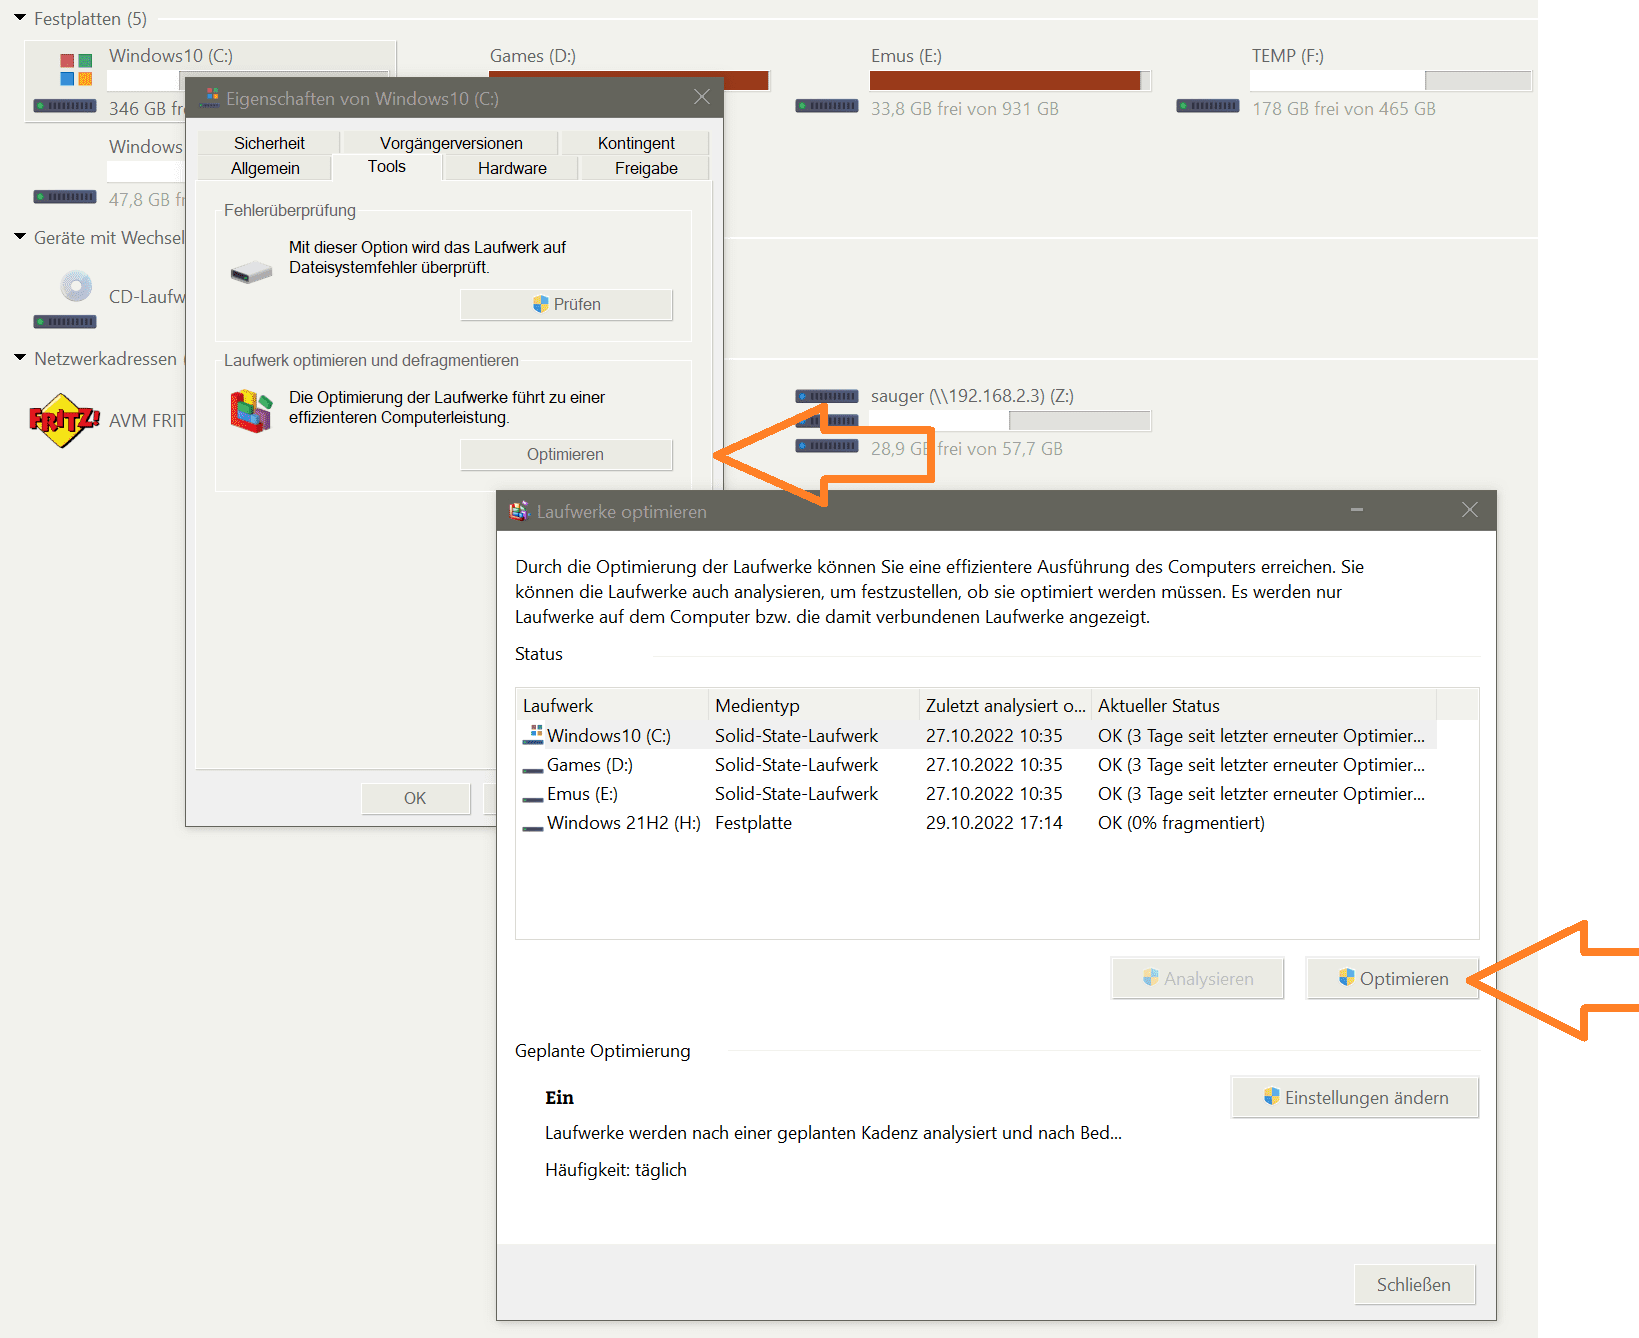Sort by Zuletzt analysiert column header
This screenshot has height=1338, width=1639.
click(x=1005, y=705)
